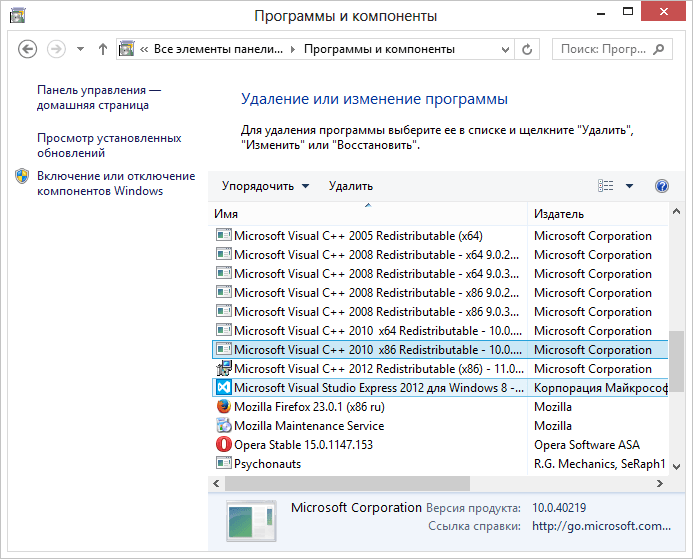Click the vertical scrollbar thumb
Image resolution: width=693 pixels, height=559 pixels.
(676, 361)
